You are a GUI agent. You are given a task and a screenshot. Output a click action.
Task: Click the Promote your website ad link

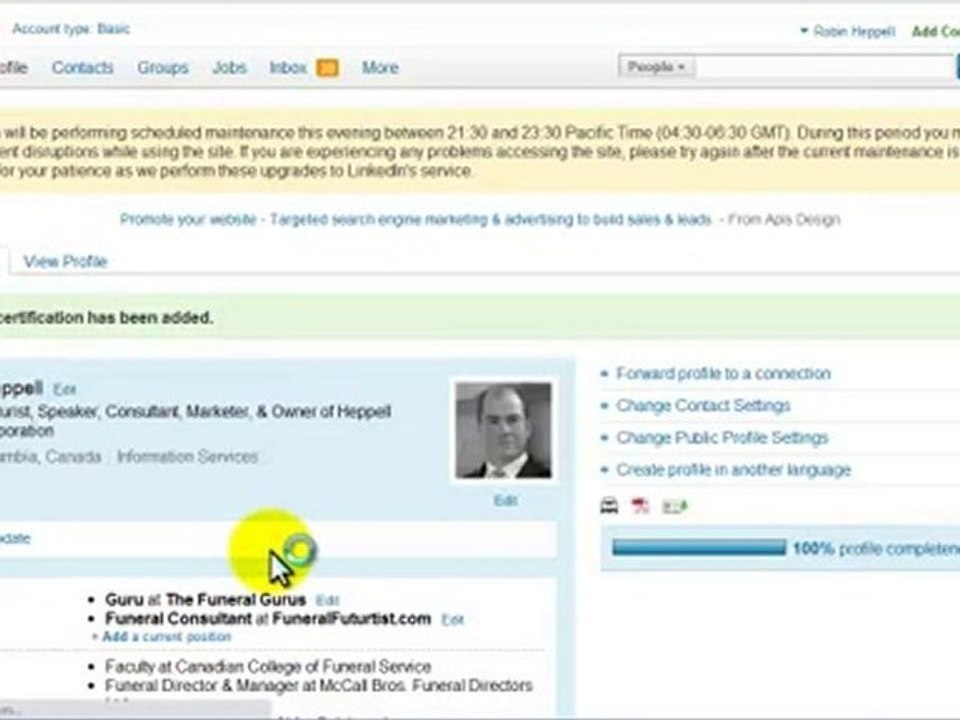[416, 219]
